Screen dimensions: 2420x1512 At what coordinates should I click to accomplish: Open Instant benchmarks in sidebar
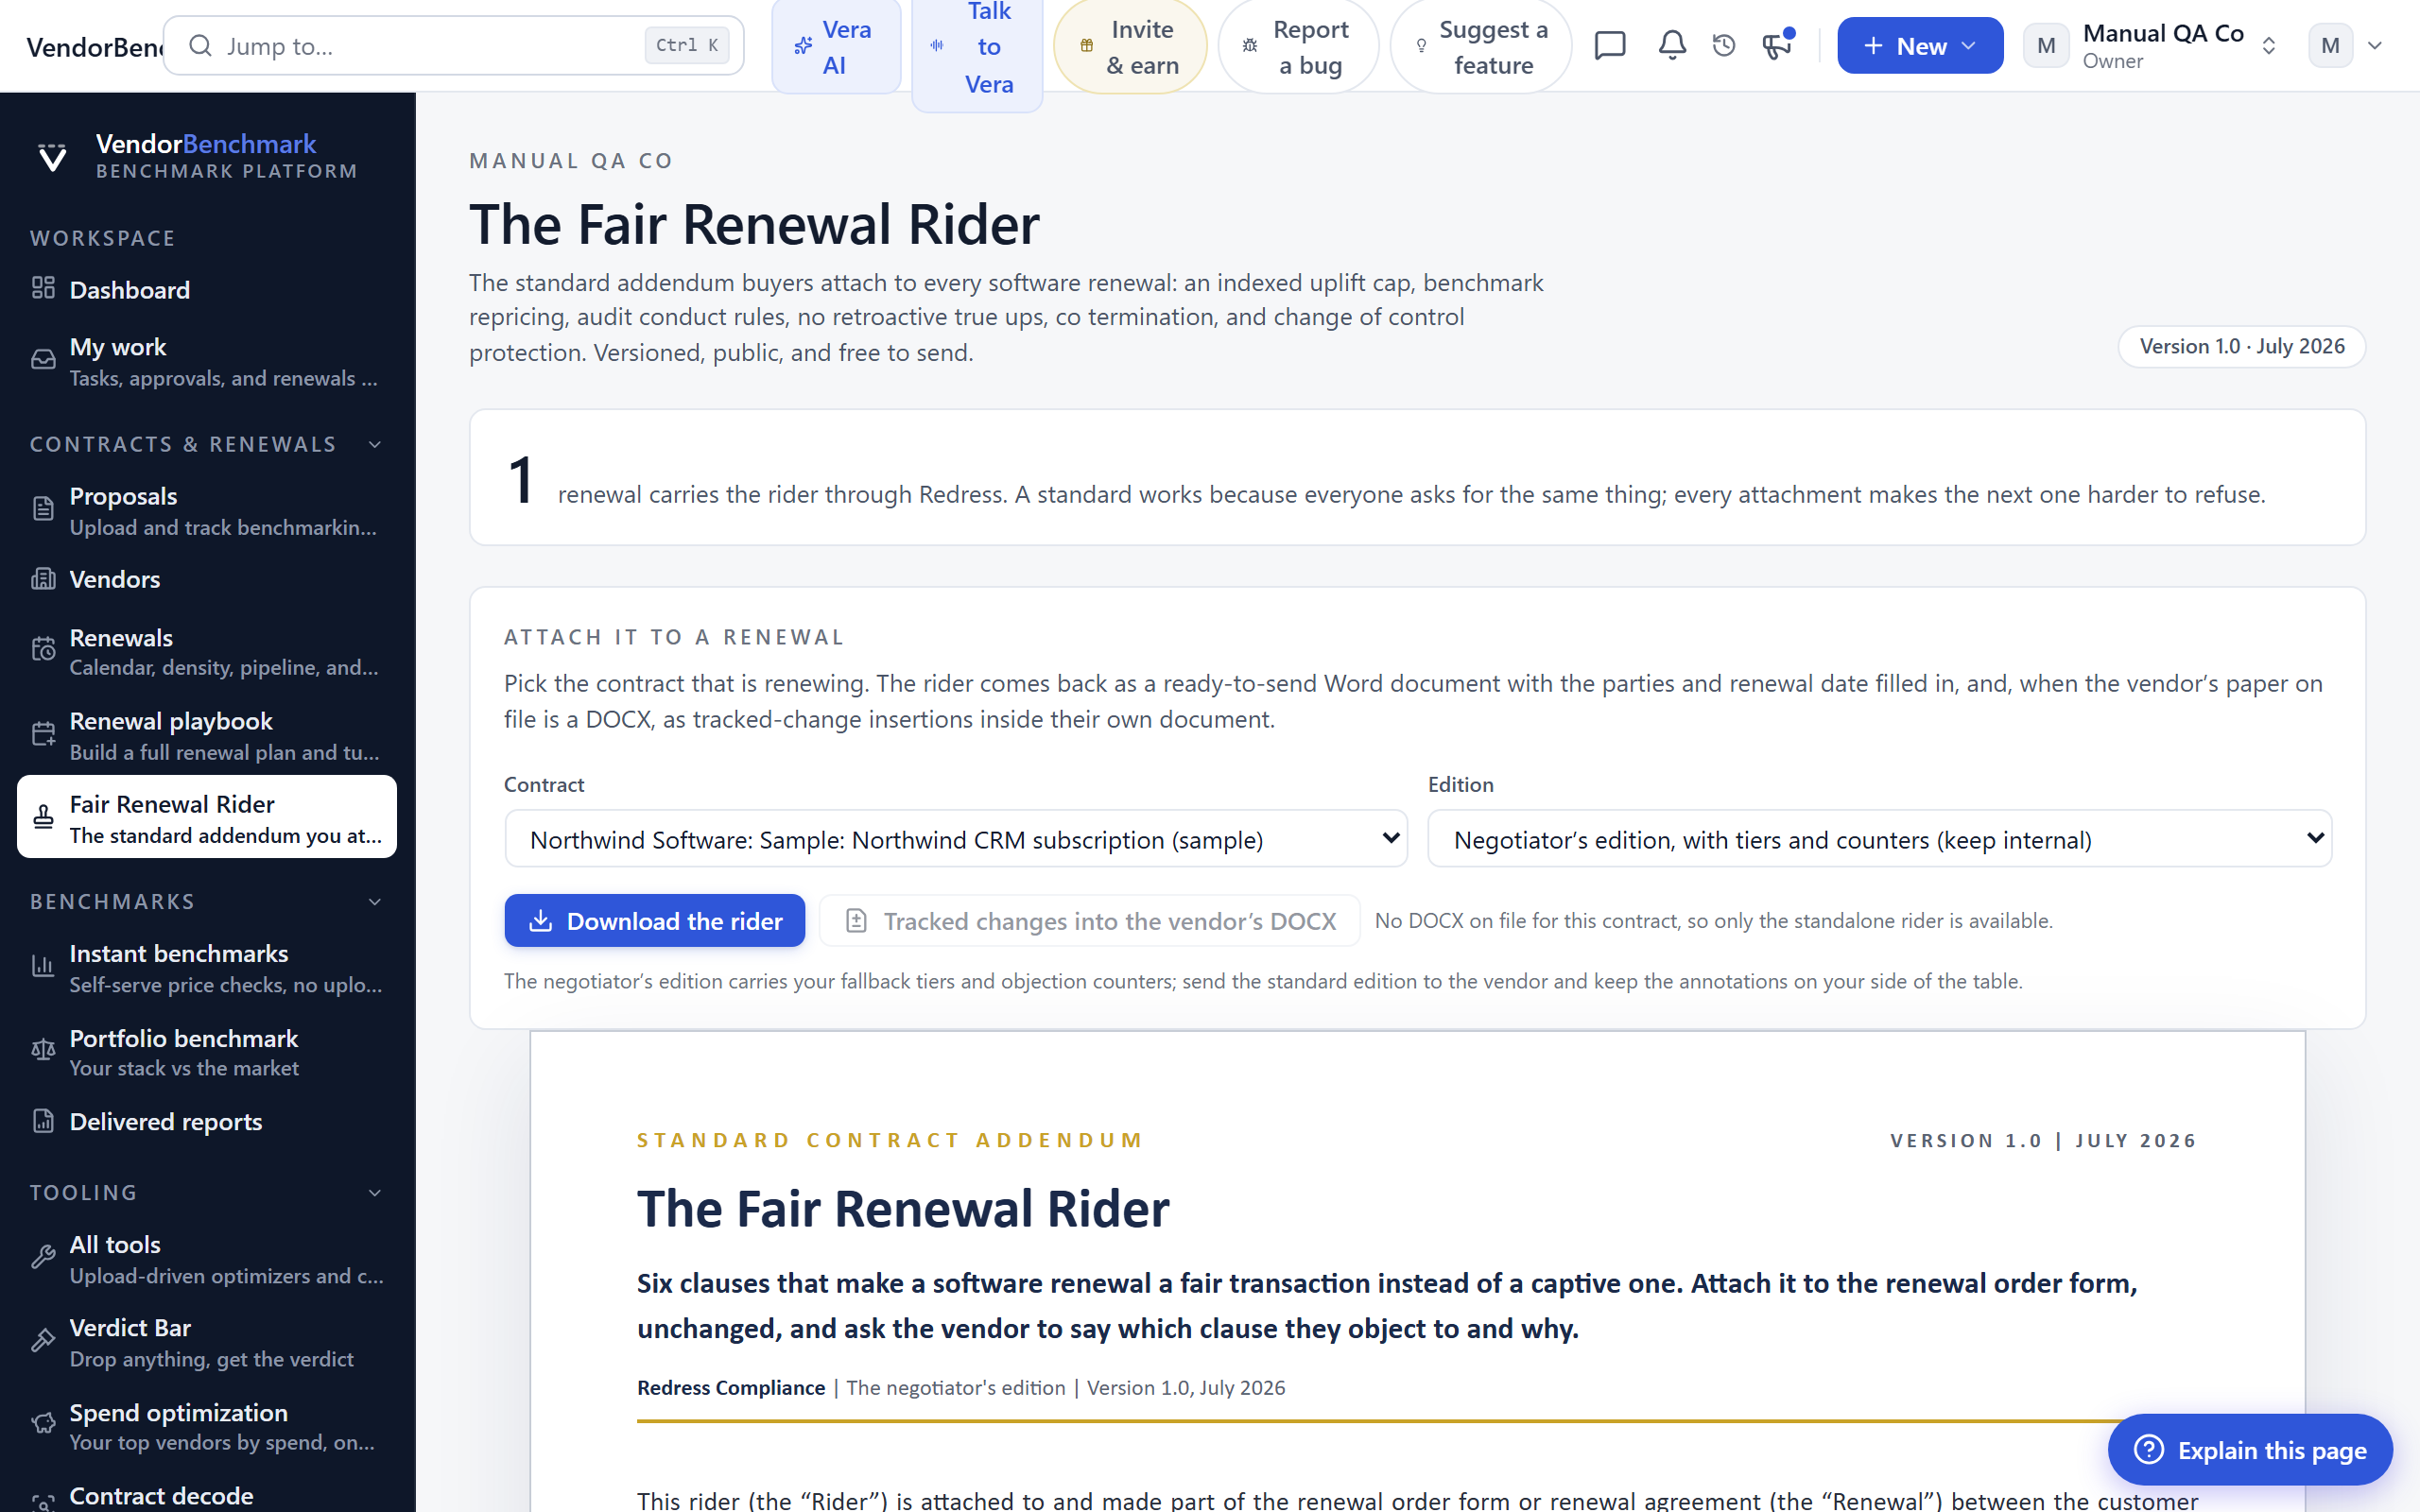(x=207, y=968)
